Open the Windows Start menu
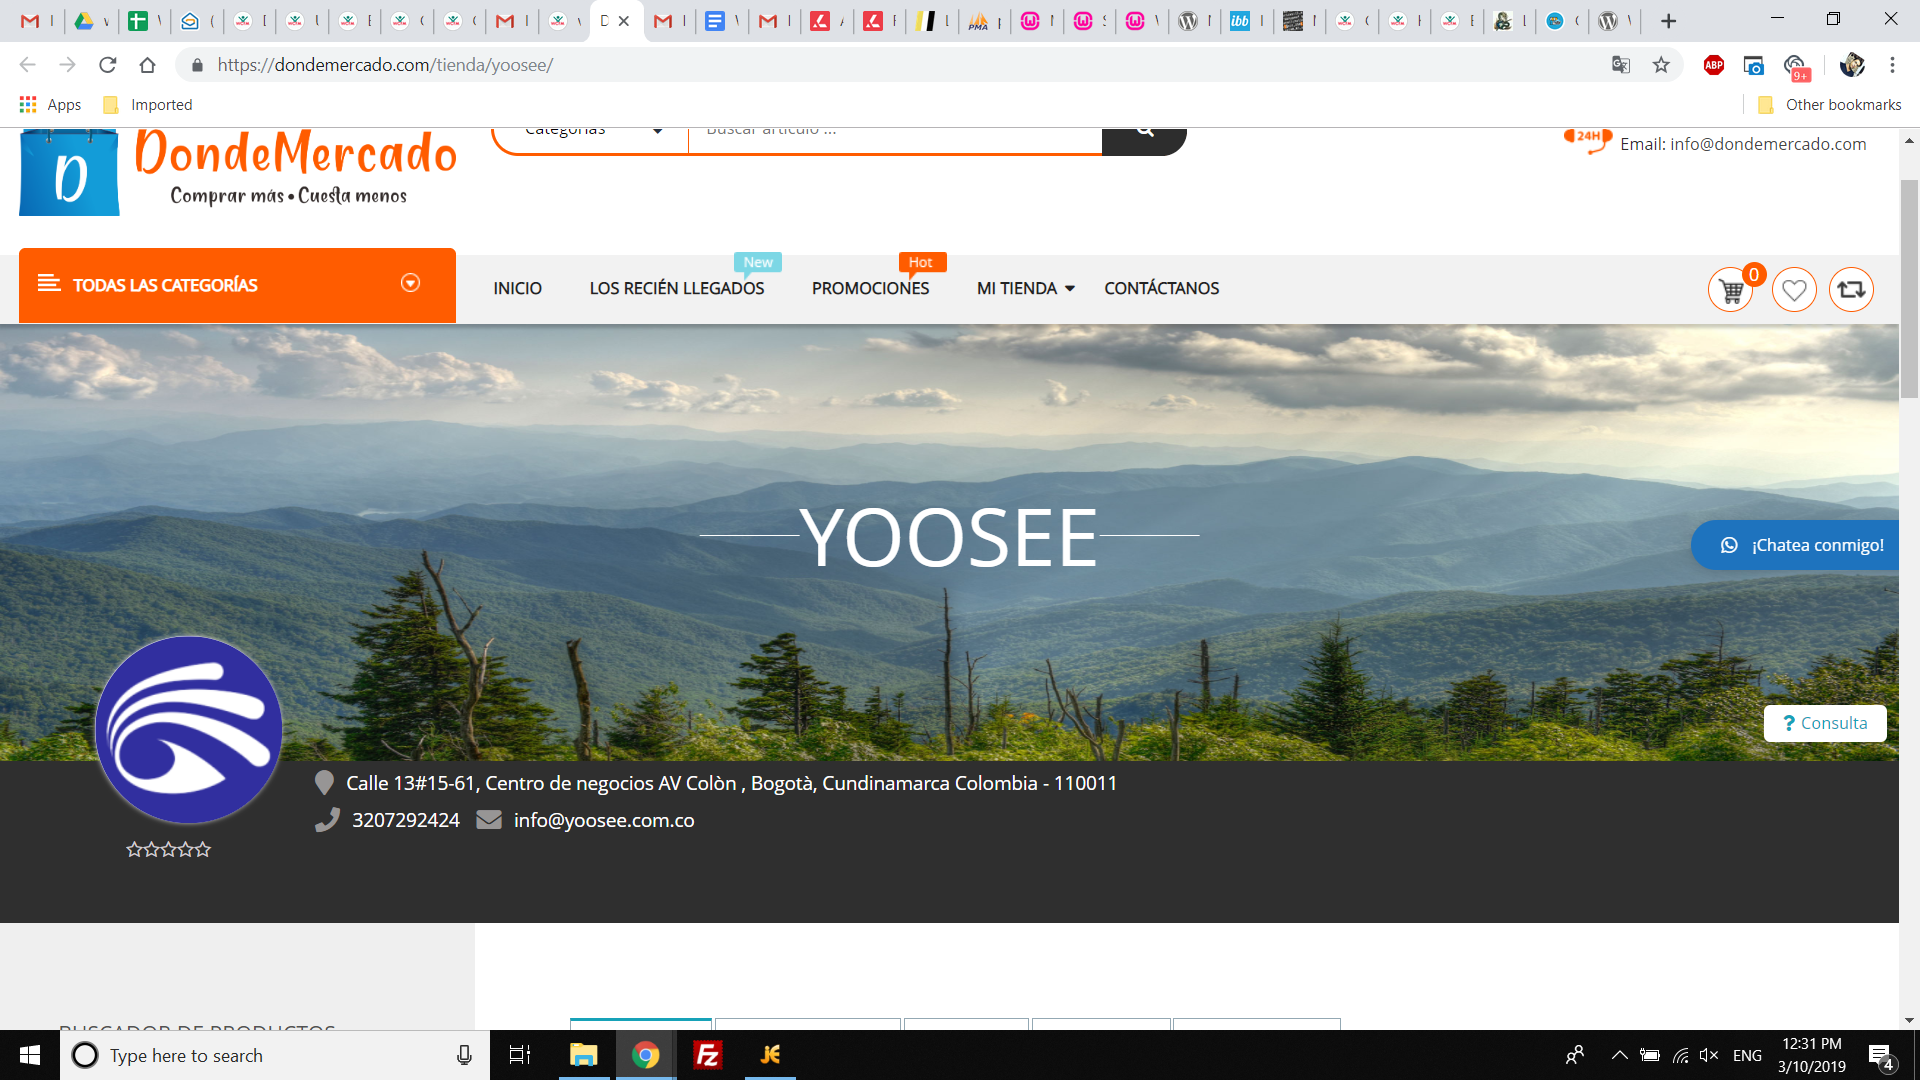This screenshot has height=1080, width=1920. pos(30,1055)
